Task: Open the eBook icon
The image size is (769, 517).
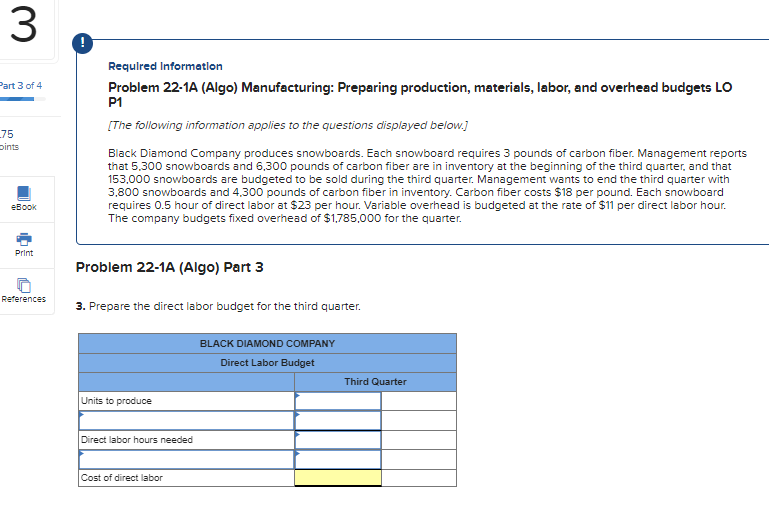Action: click(x=24, y=193)
